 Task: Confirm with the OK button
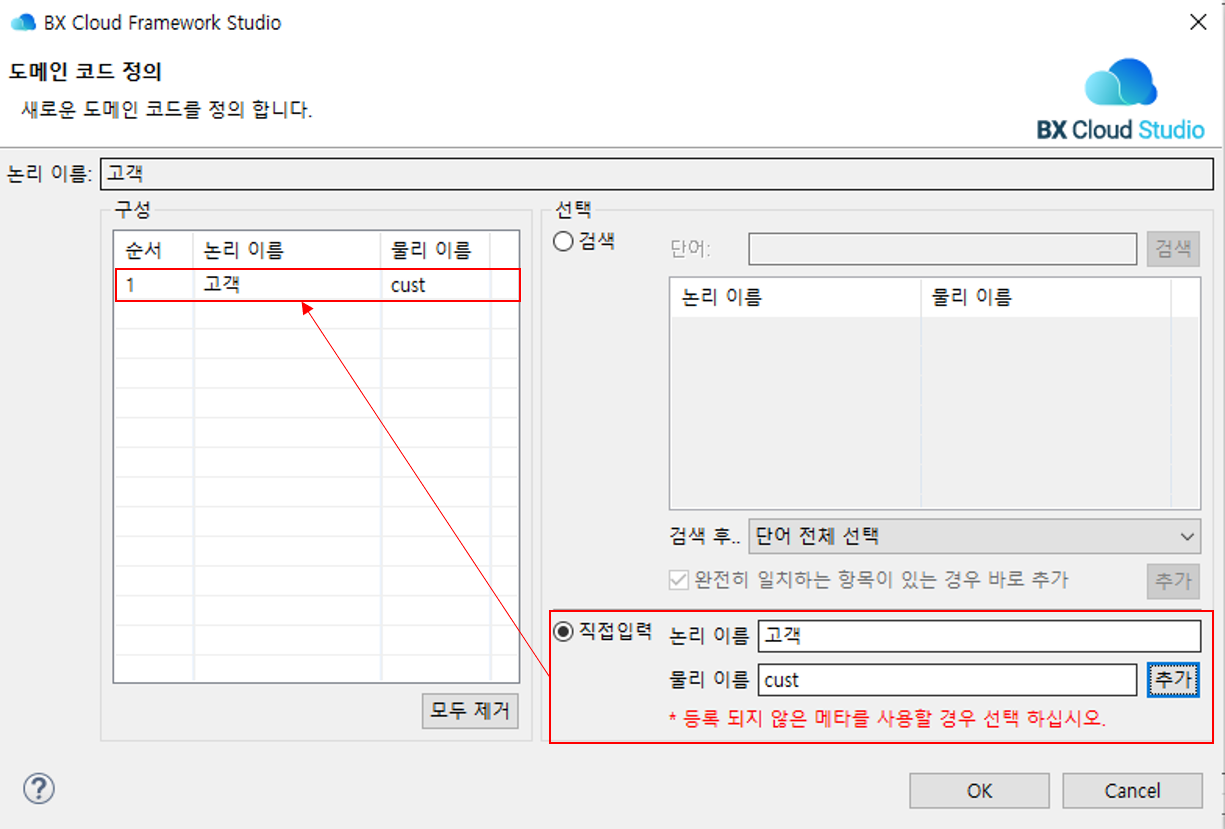(979, 791)
